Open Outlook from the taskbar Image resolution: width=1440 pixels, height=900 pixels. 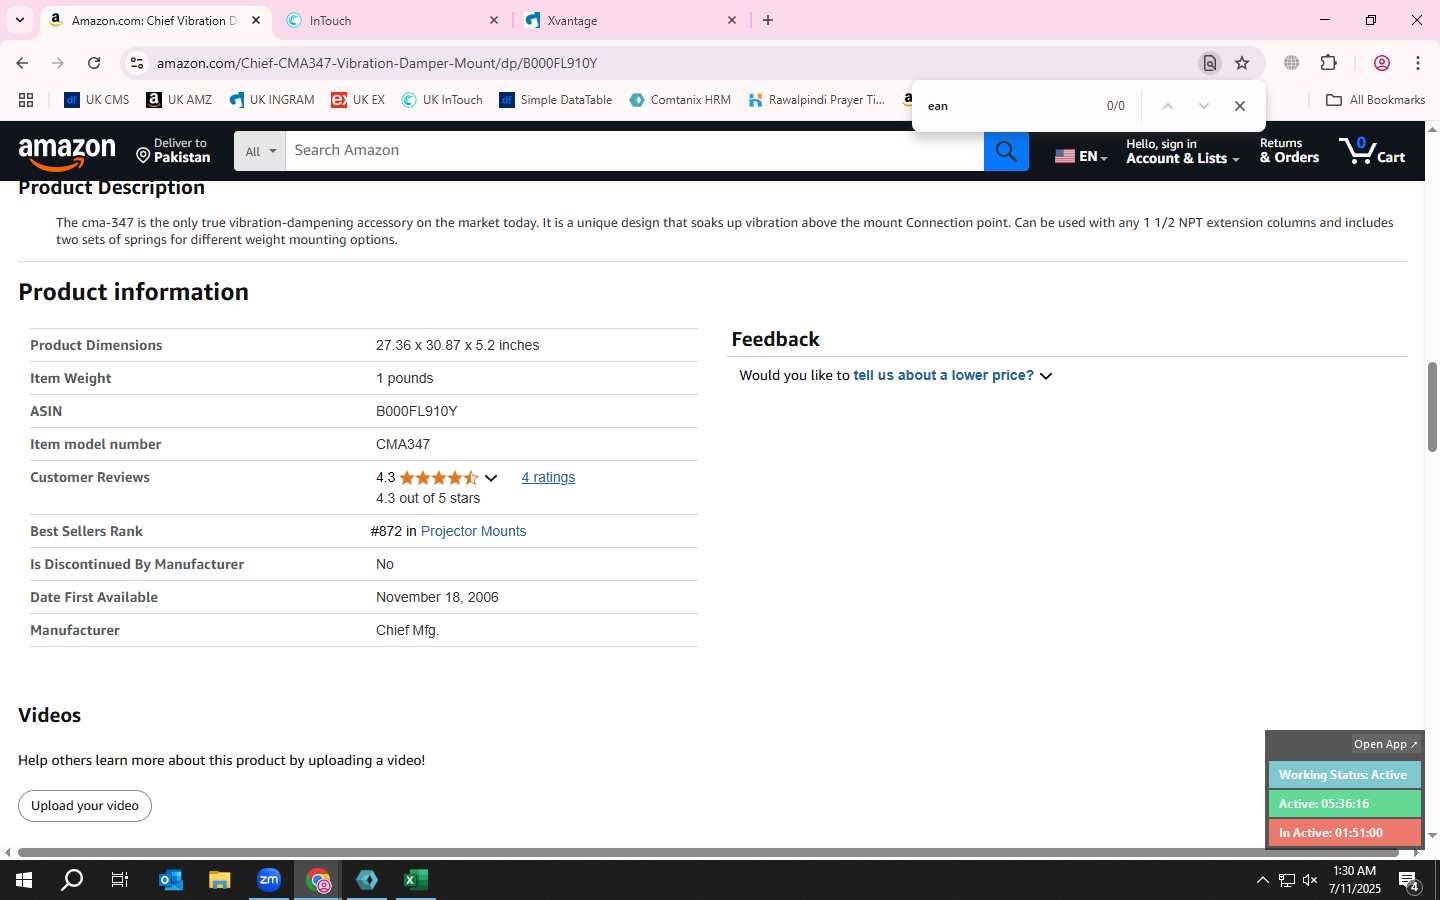(x=171, y=880)
